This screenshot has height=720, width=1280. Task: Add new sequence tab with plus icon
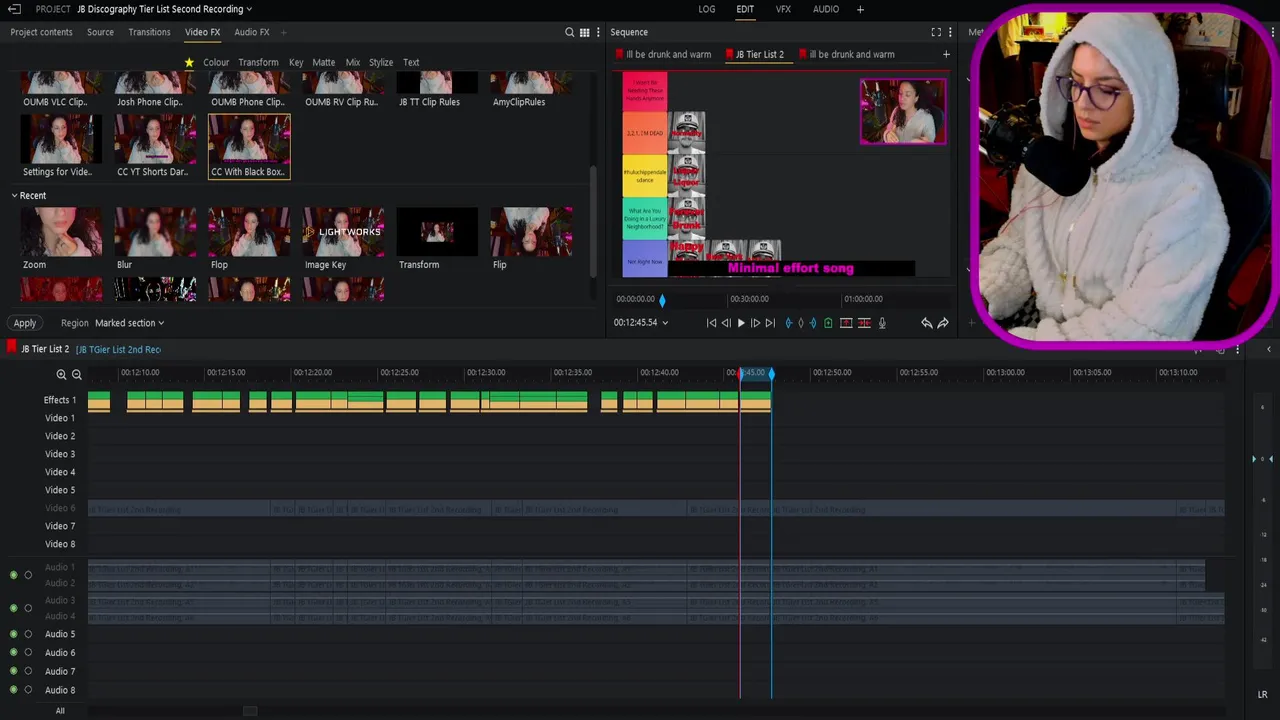coord(946,54)
